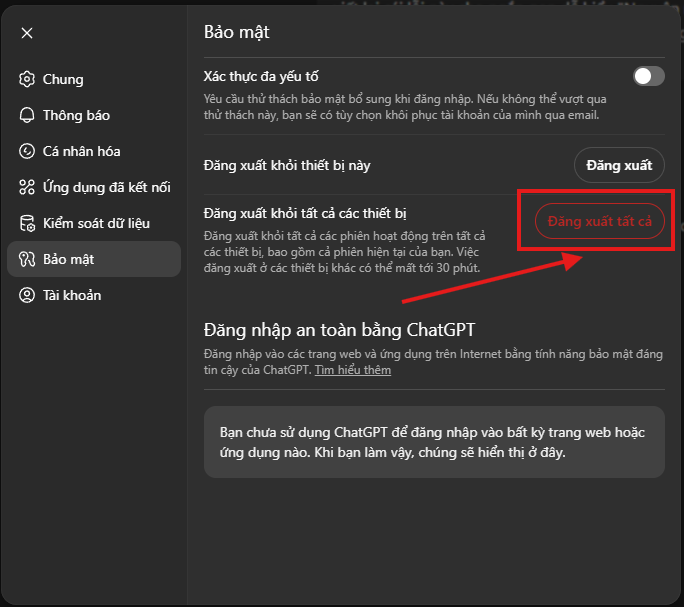Image resolution: width=684 pixels, height=607 pixels.
Task: Click the Kiểm soát dữ liệu database icon
Action: click(x=27, y=224)
